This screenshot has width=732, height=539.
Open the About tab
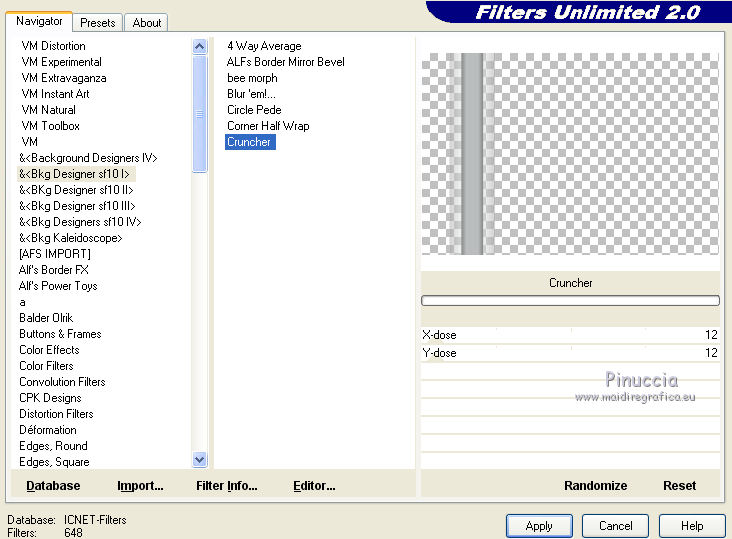147,22
